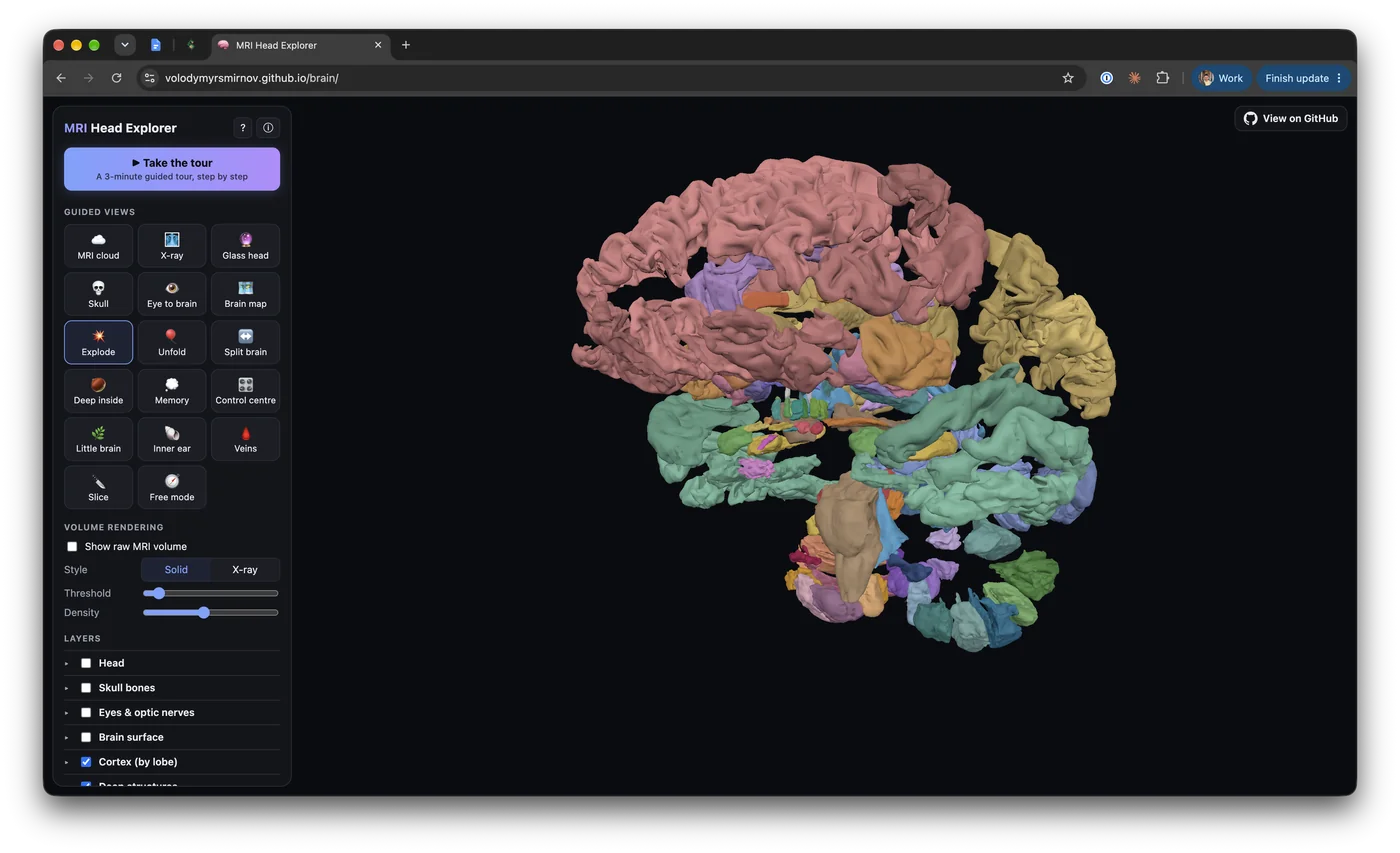Uncheck the Cortex (by lobe) layer
The width and height of the screenshot is (1400, 853).
click(x=86, y=762)
